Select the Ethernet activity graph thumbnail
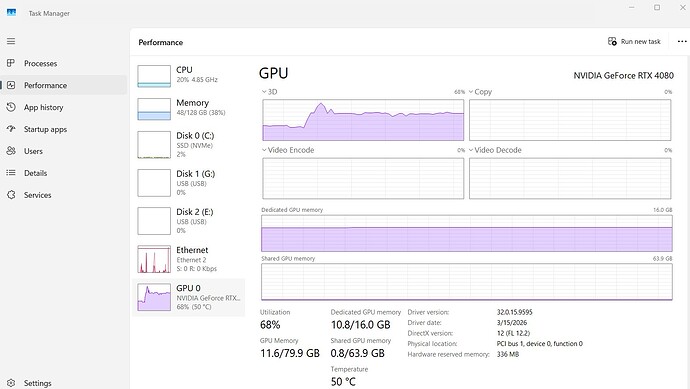The height and width of the screenshot is (389, 690). (x=154, y=259)
